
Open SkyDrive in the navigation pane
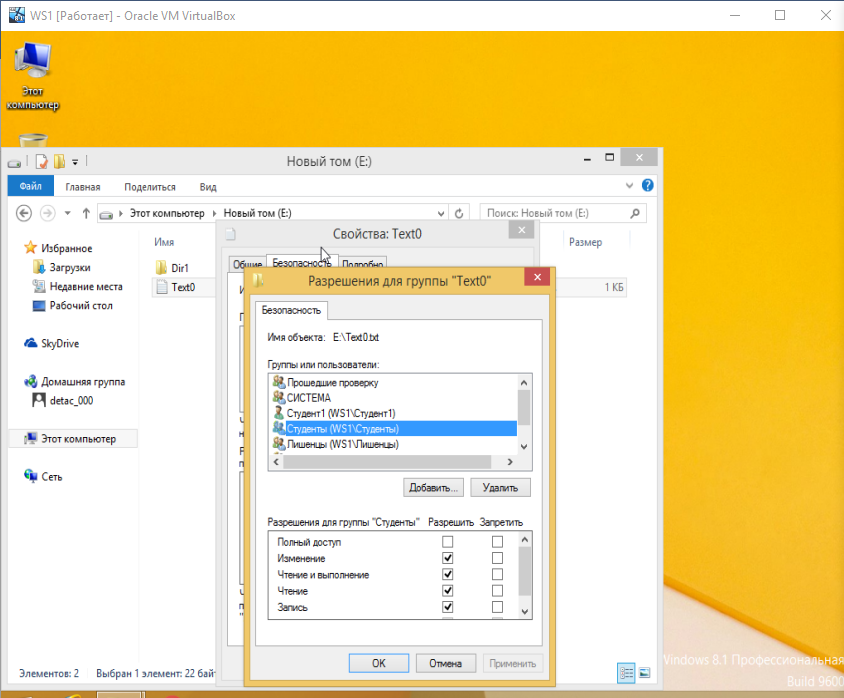[x=59, y=344]
